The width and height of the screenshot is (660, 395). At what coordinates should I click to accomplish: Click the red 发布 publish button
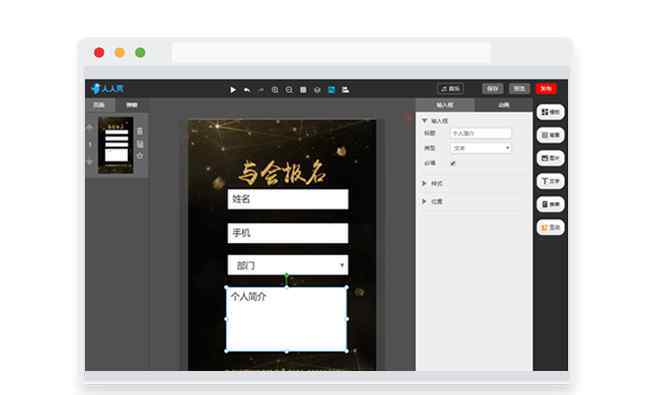546,88
